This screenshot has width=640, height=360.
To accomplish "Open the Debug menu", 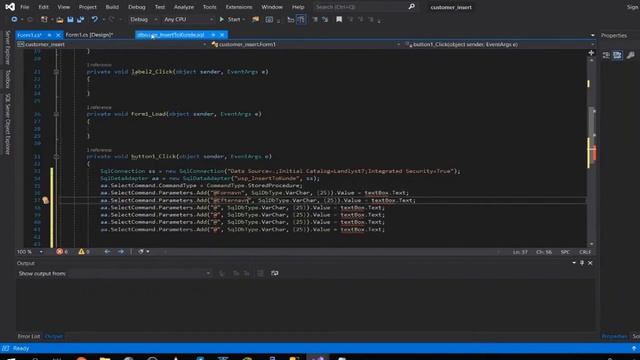I will pos(136,7).
